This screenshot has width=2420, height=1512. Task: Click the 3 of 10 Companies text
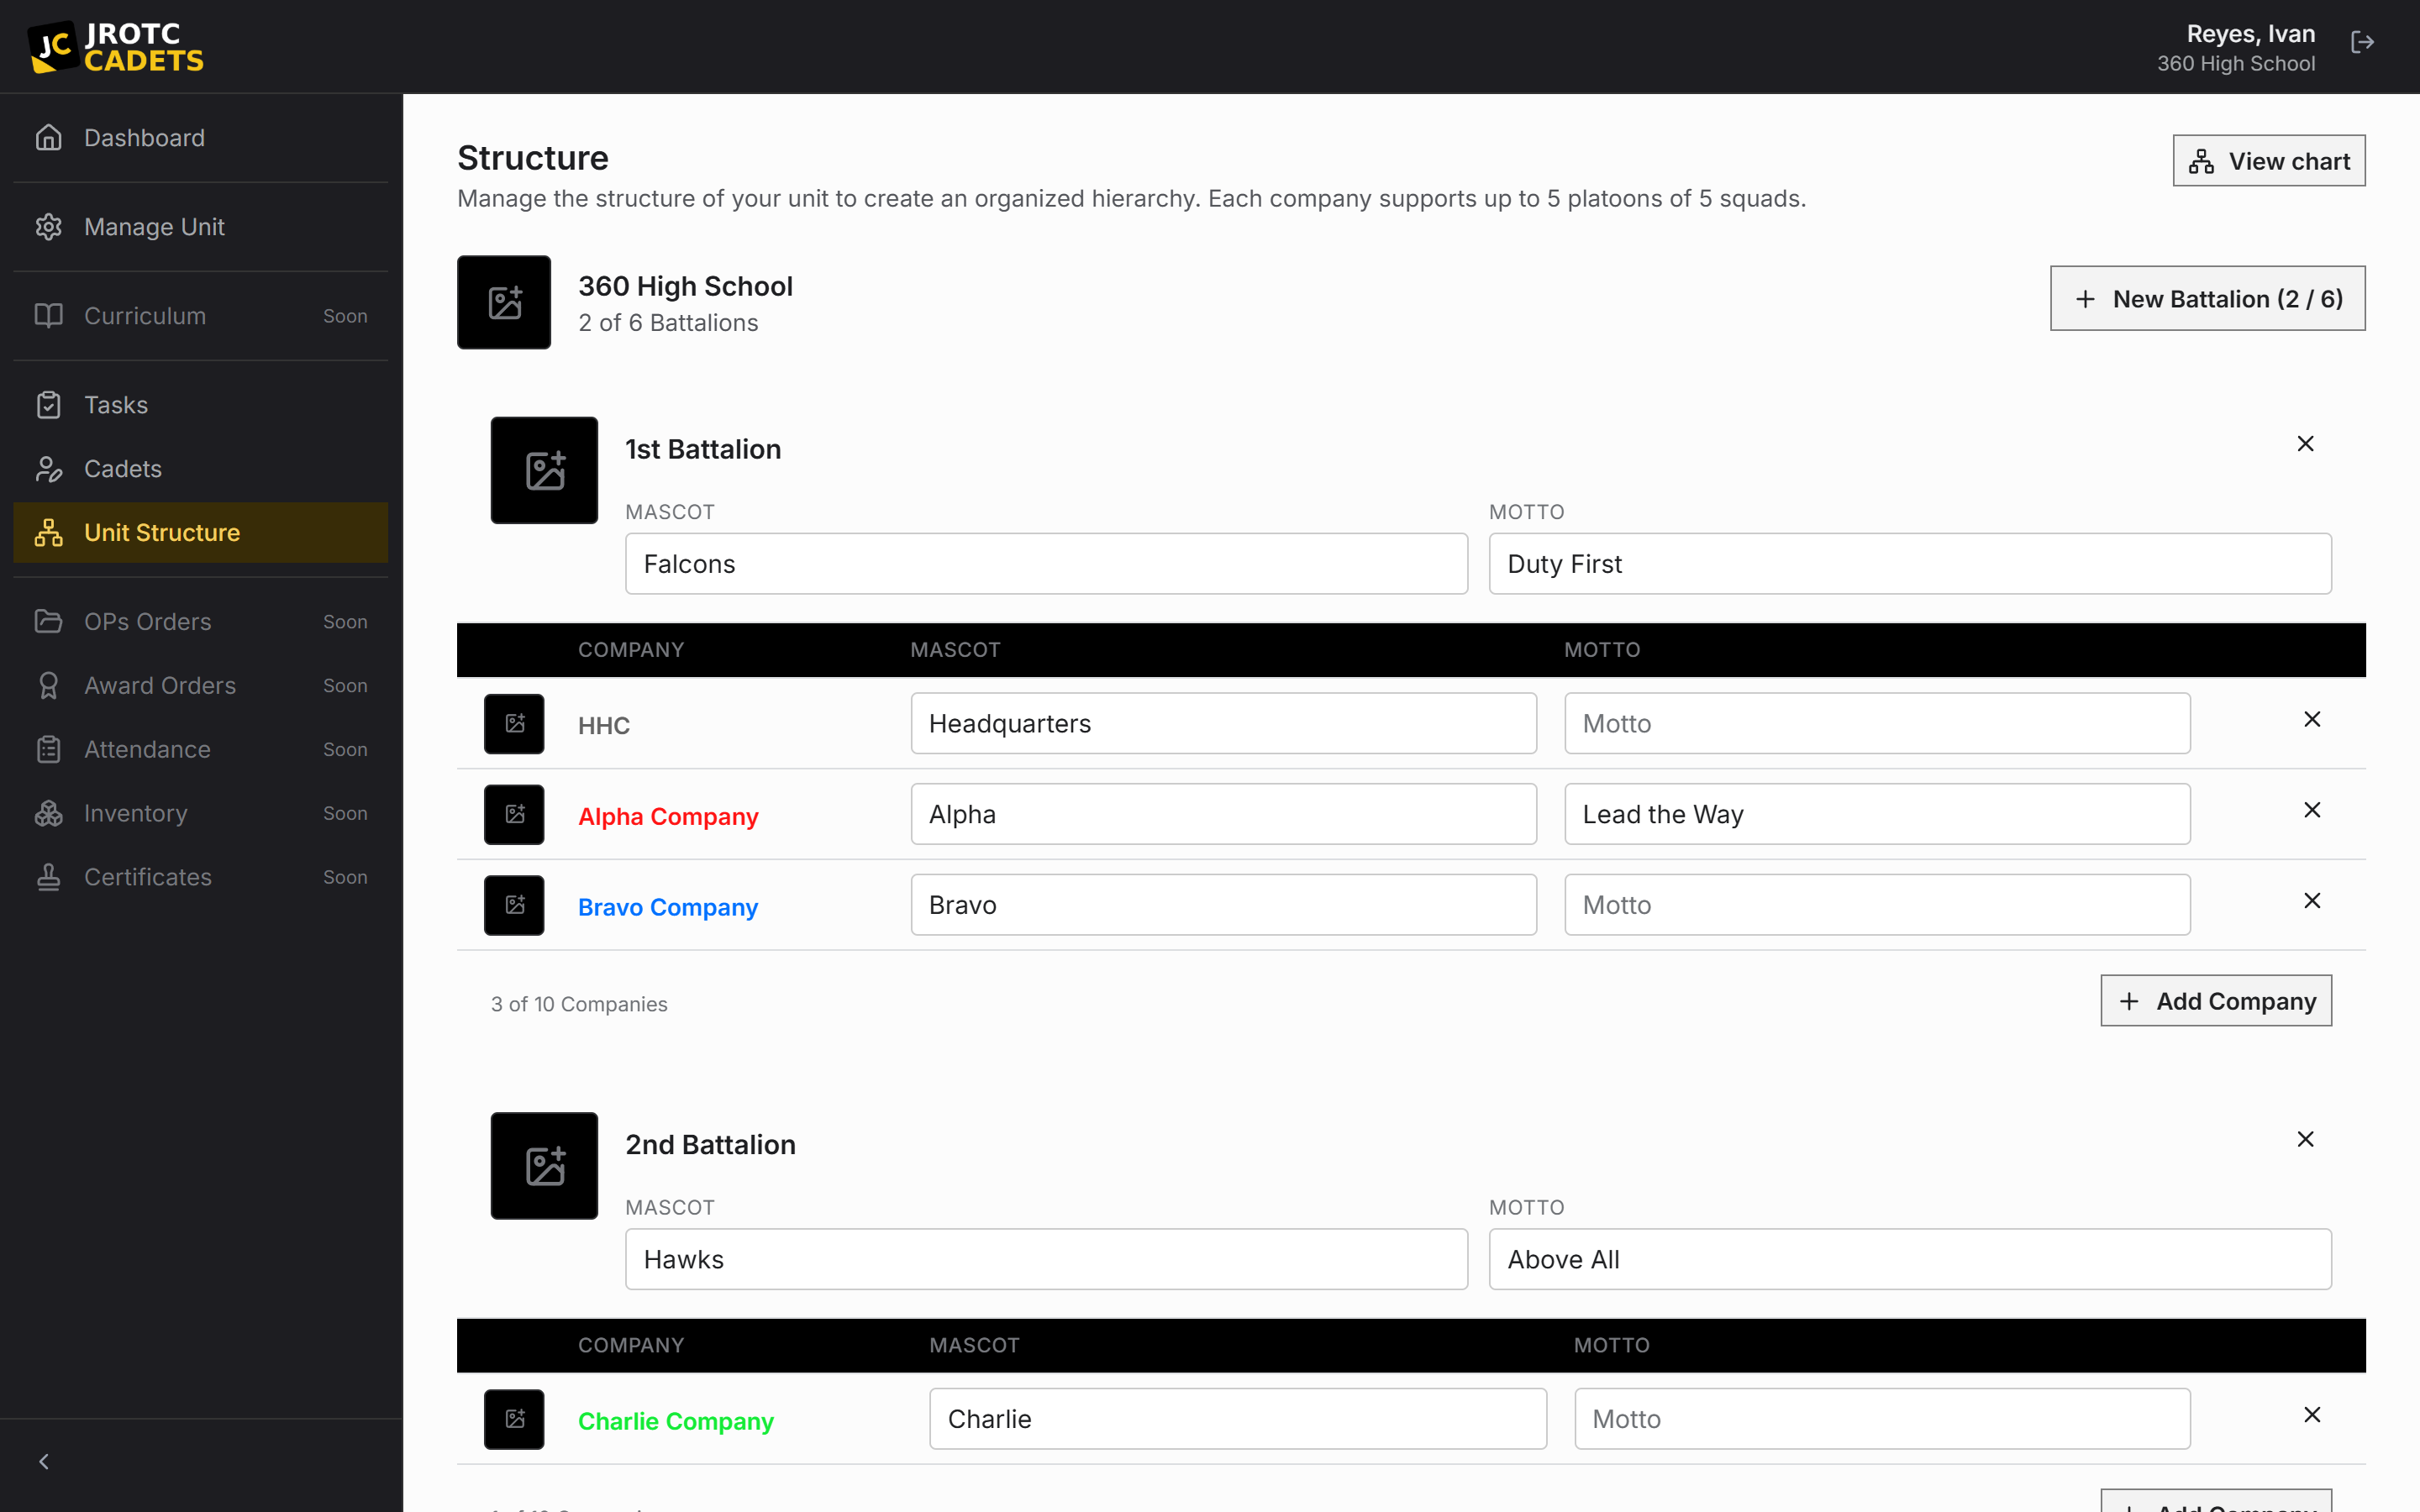coord(579,1004)
